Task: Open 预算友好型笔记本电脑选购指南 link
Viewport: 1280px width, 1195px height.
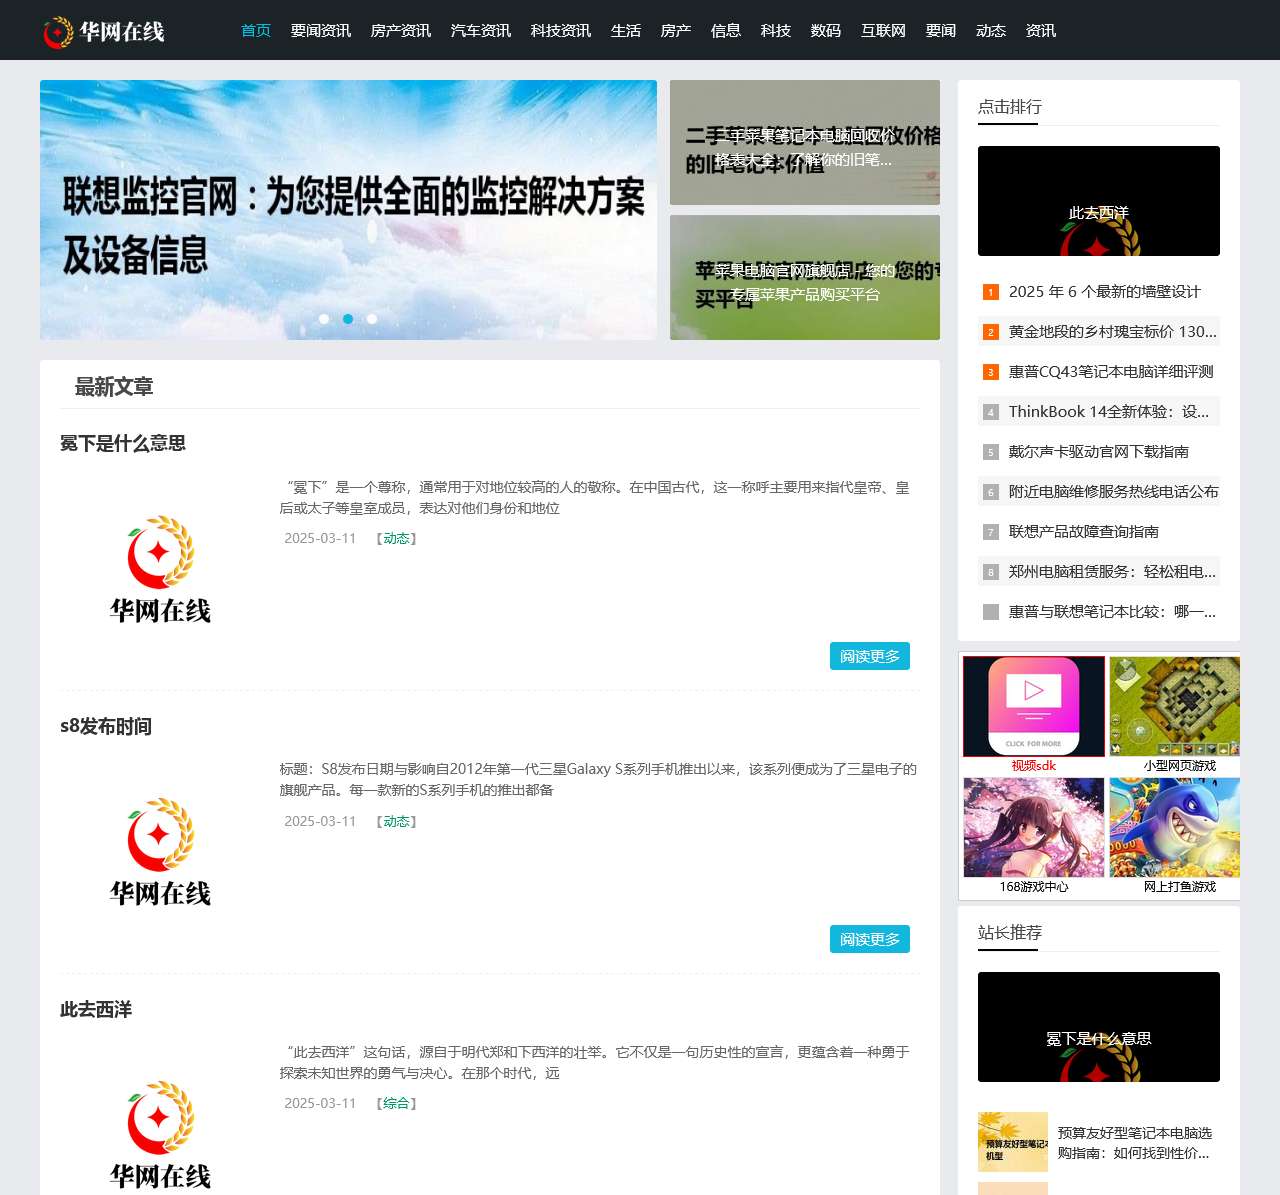Action: point(1135,1142)
